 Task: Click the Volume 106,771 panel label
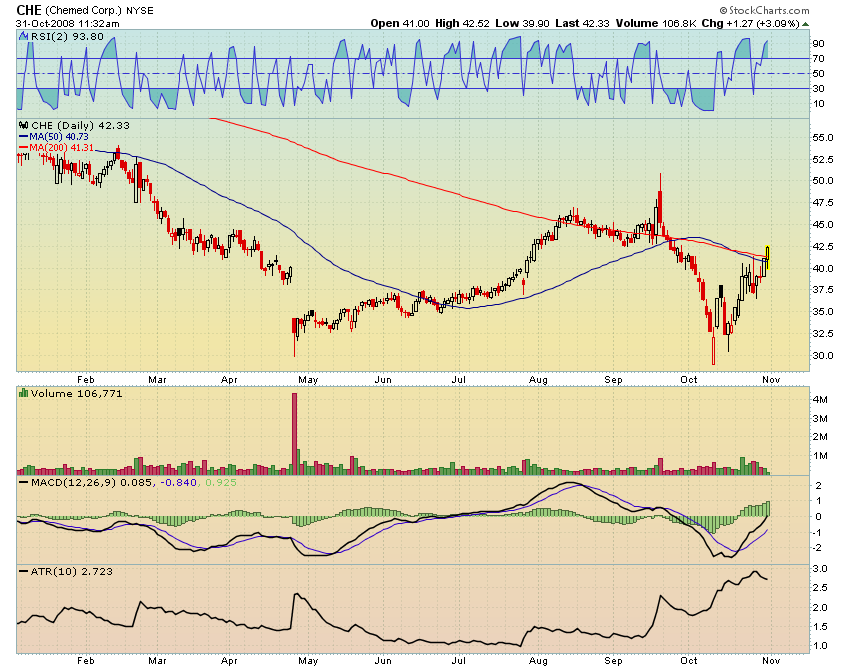76,393
